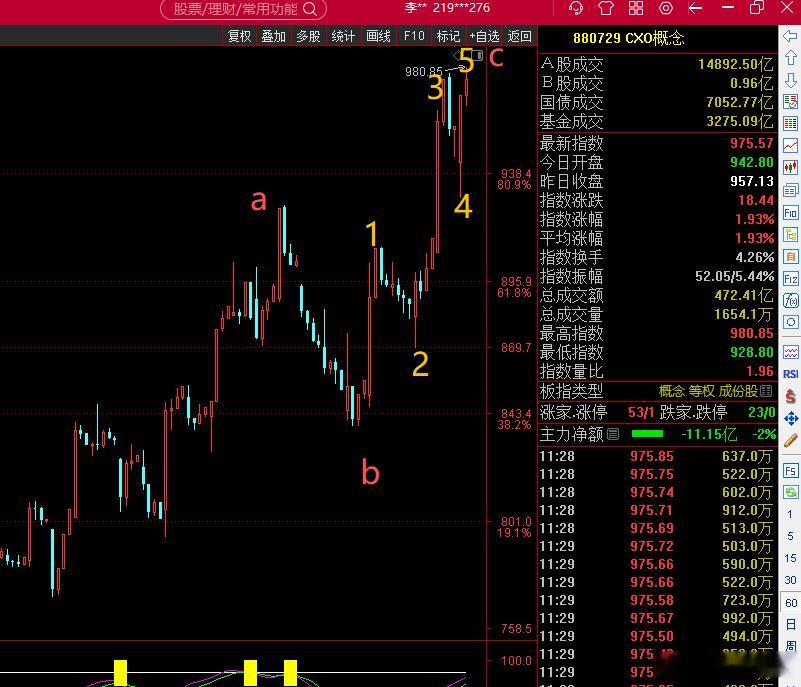This screenshot has width=801, height=687.
Task: Open the yellow tree structure icon
Action: tap(790, 234)
